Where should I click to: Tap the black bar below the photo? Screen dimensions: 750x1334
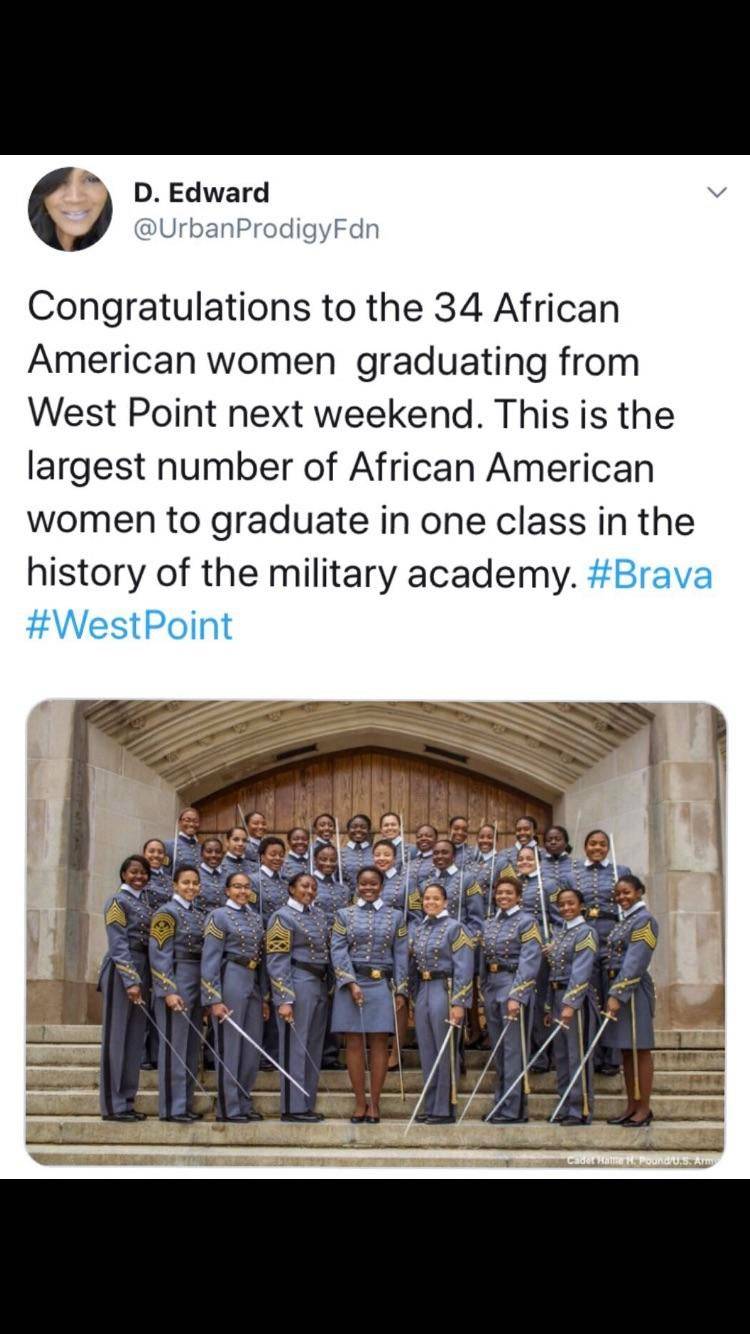(x=375, y=1255)
